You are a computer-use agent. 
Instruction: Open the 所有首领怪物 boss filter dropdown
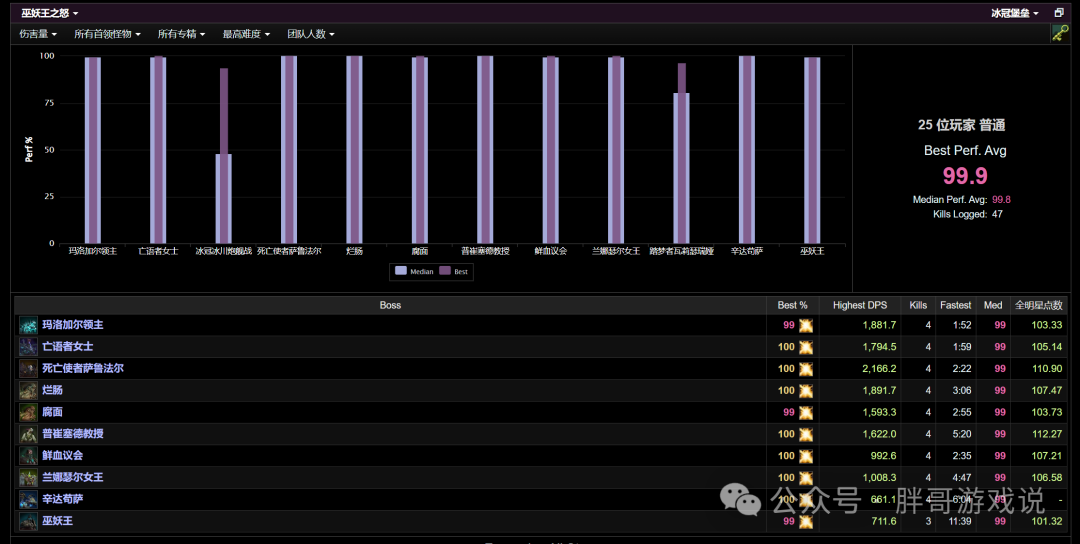coord(107,34)
